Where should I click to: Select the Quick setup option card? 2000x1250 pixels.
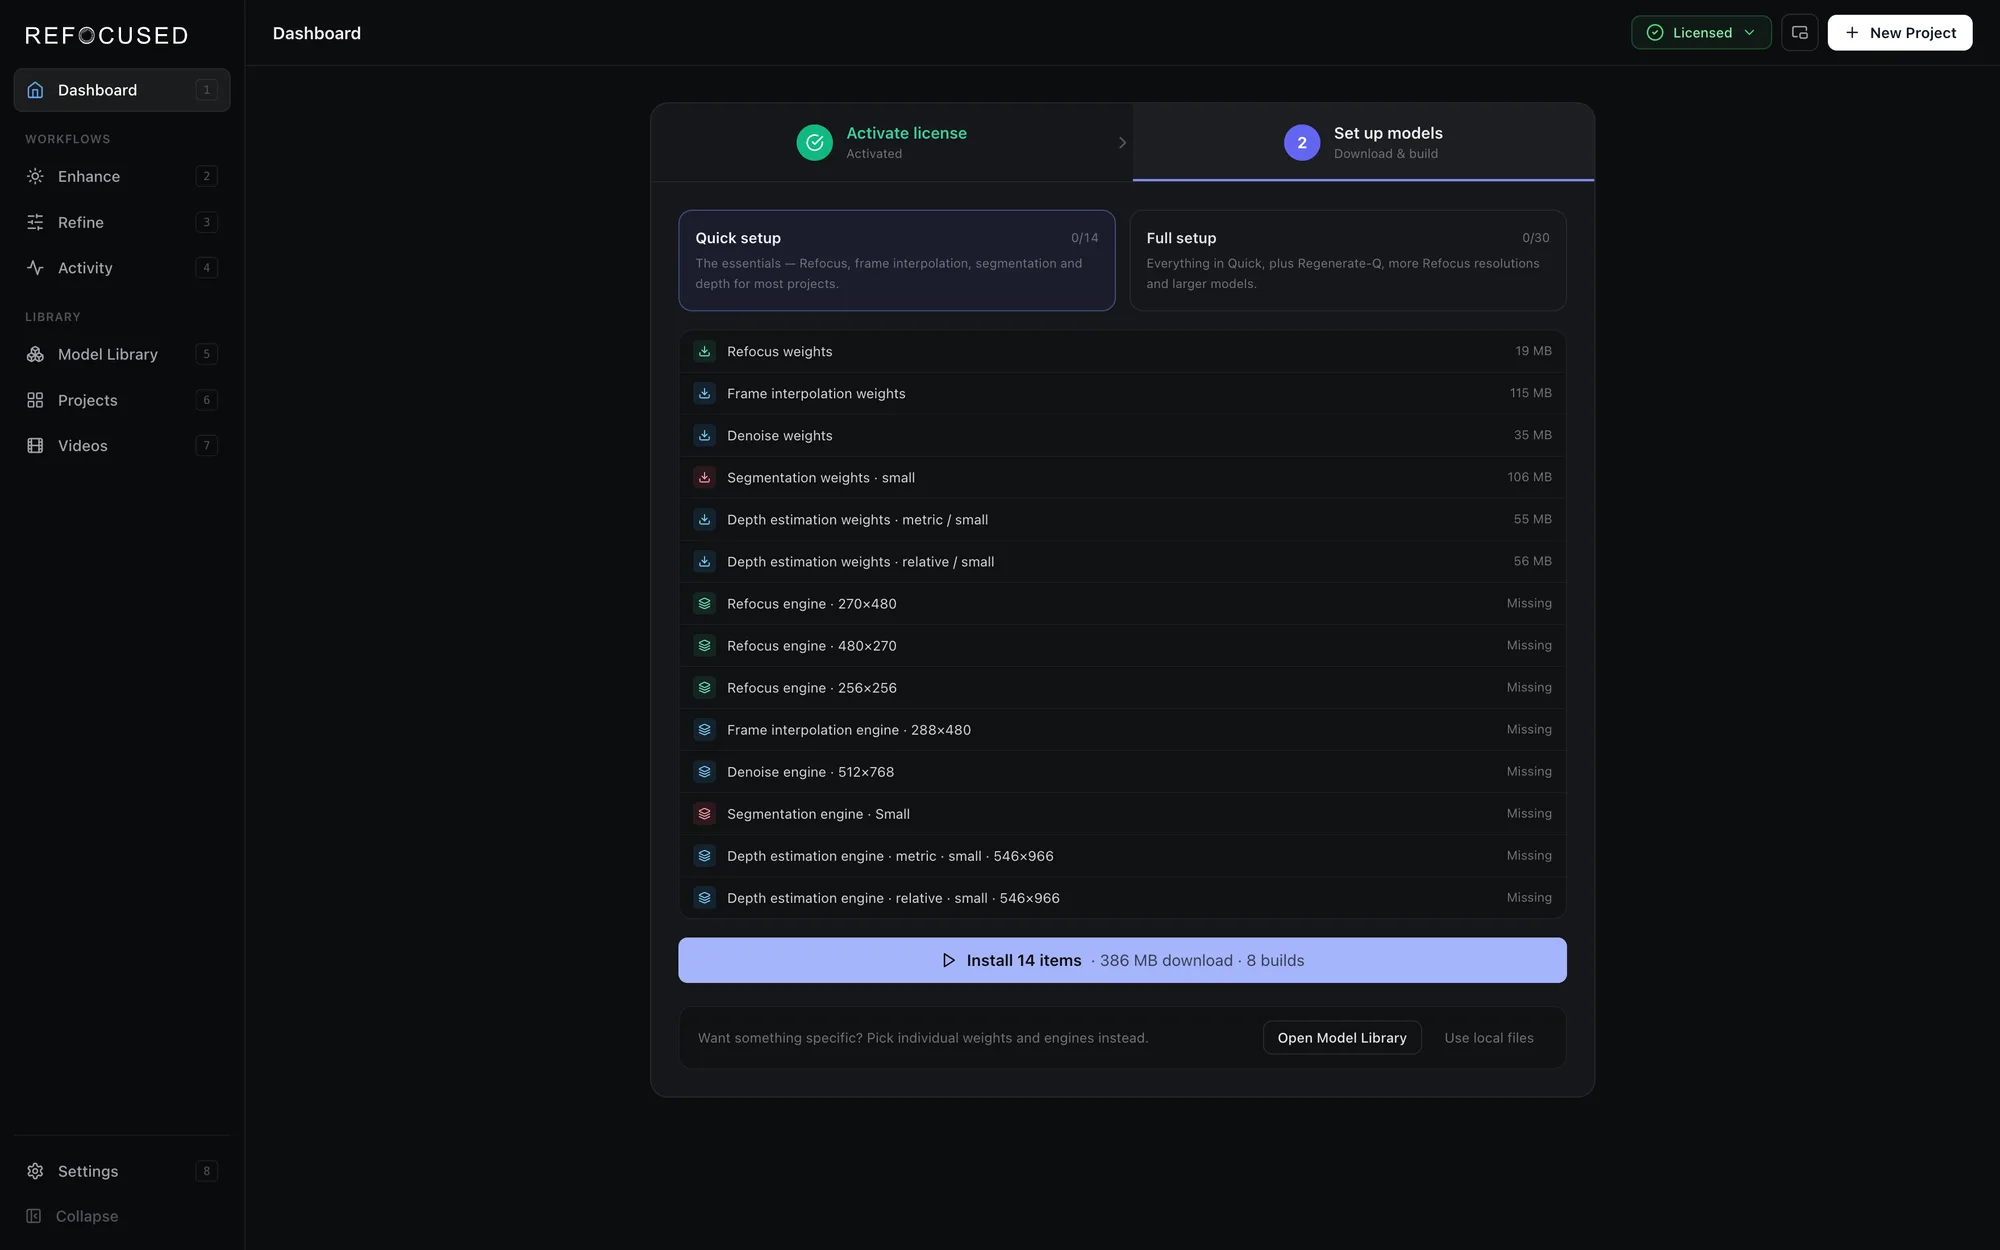pyautogui.click(x=896, y=260)
